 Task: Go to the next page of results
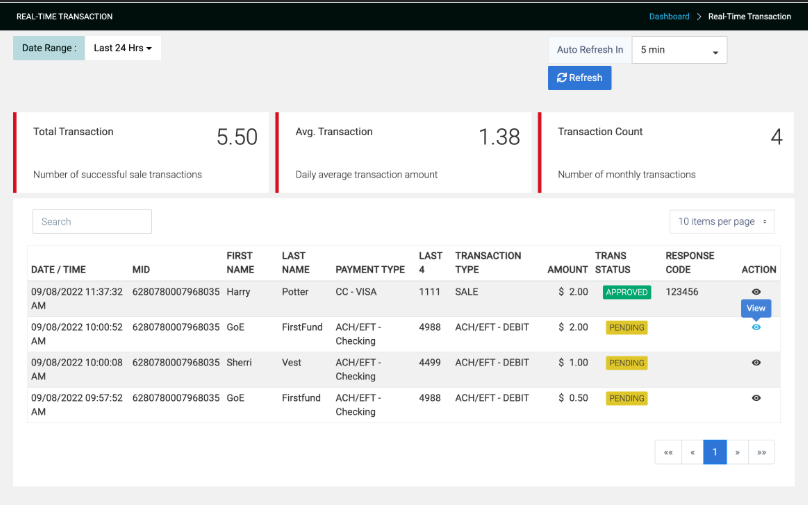click(x=738, y=452)
